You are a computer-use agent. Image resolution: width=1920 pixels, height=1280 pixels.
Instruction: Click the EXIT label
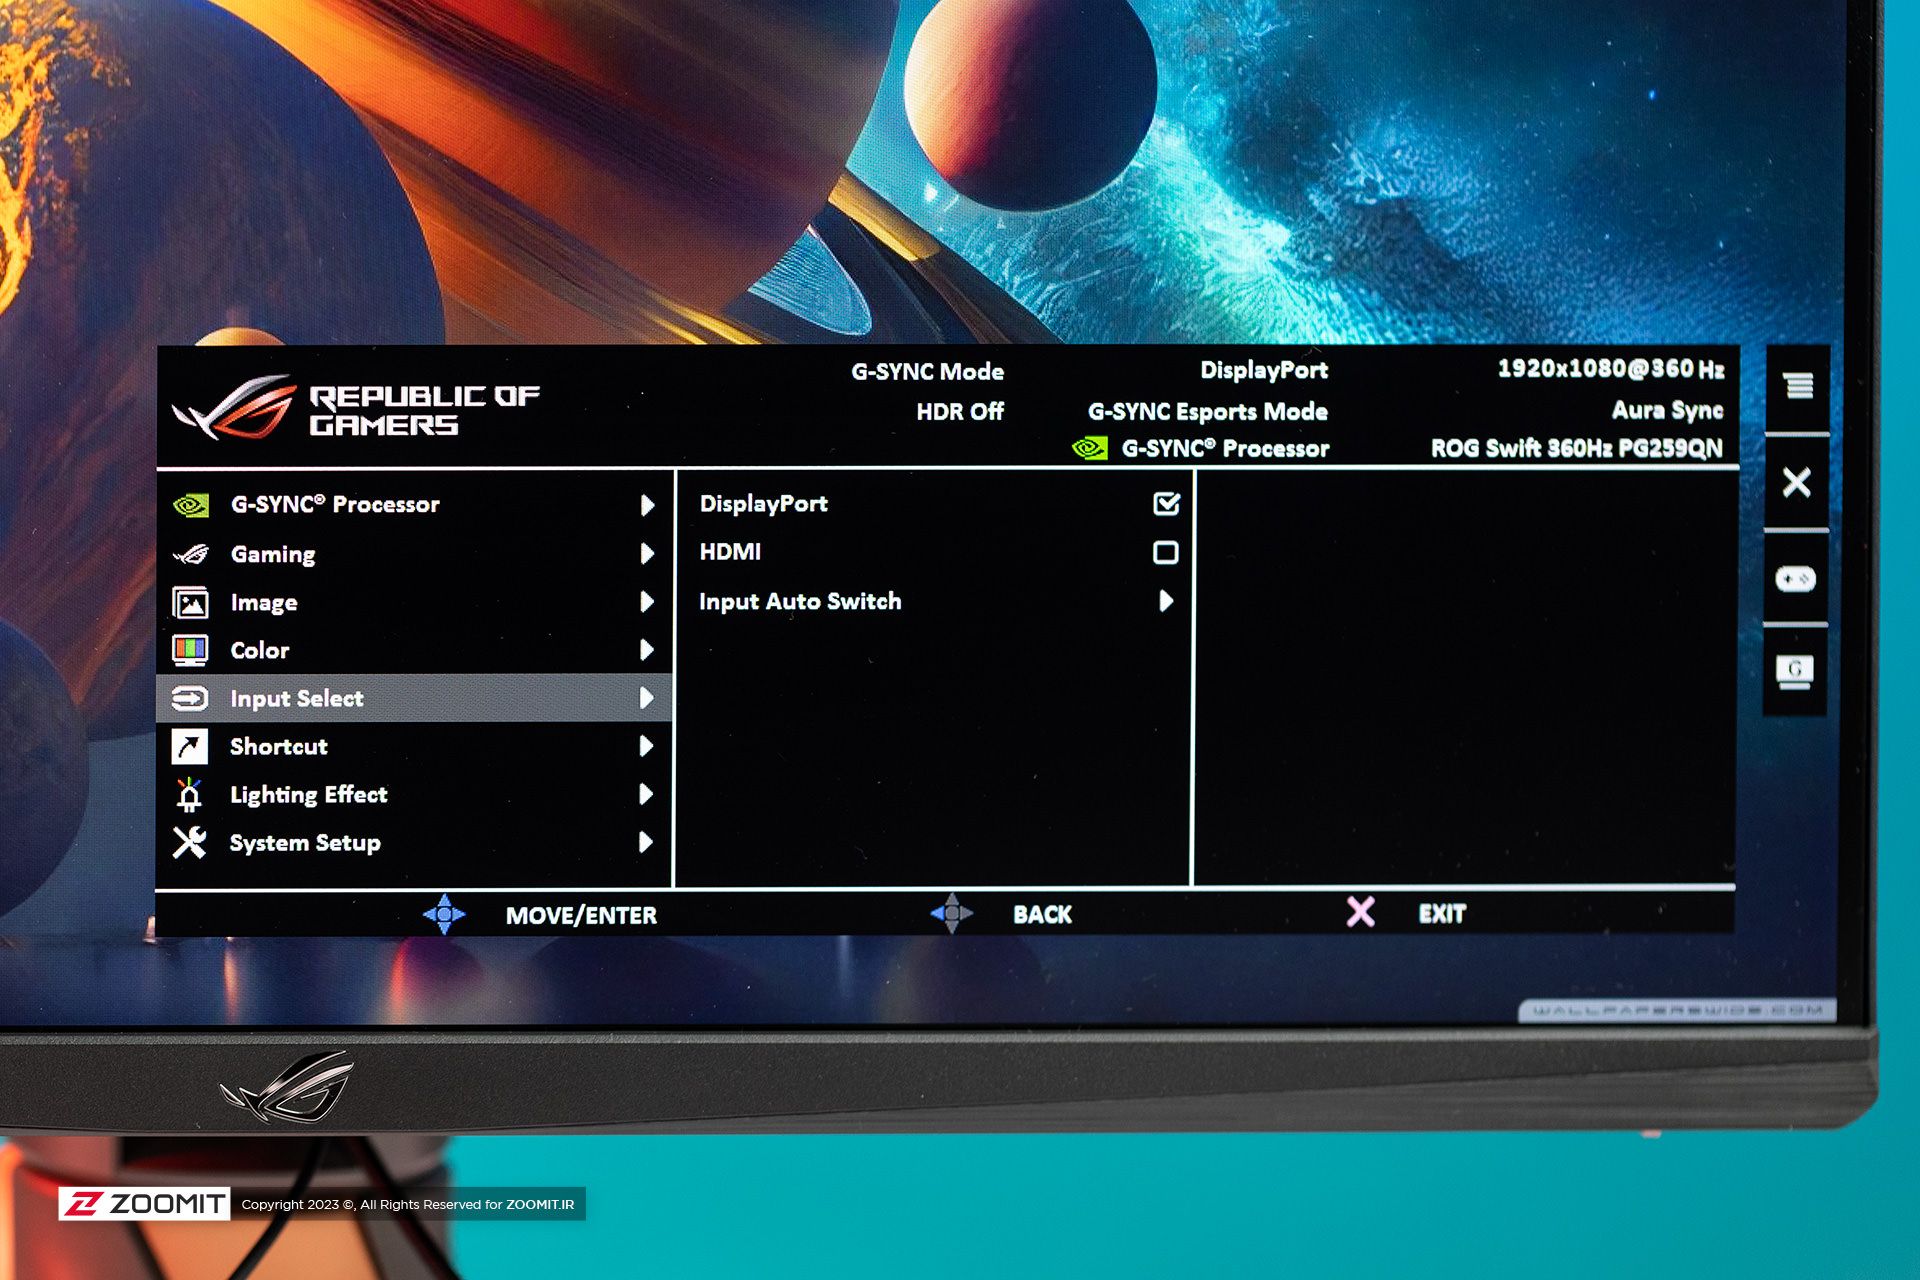coord(1442,913)
